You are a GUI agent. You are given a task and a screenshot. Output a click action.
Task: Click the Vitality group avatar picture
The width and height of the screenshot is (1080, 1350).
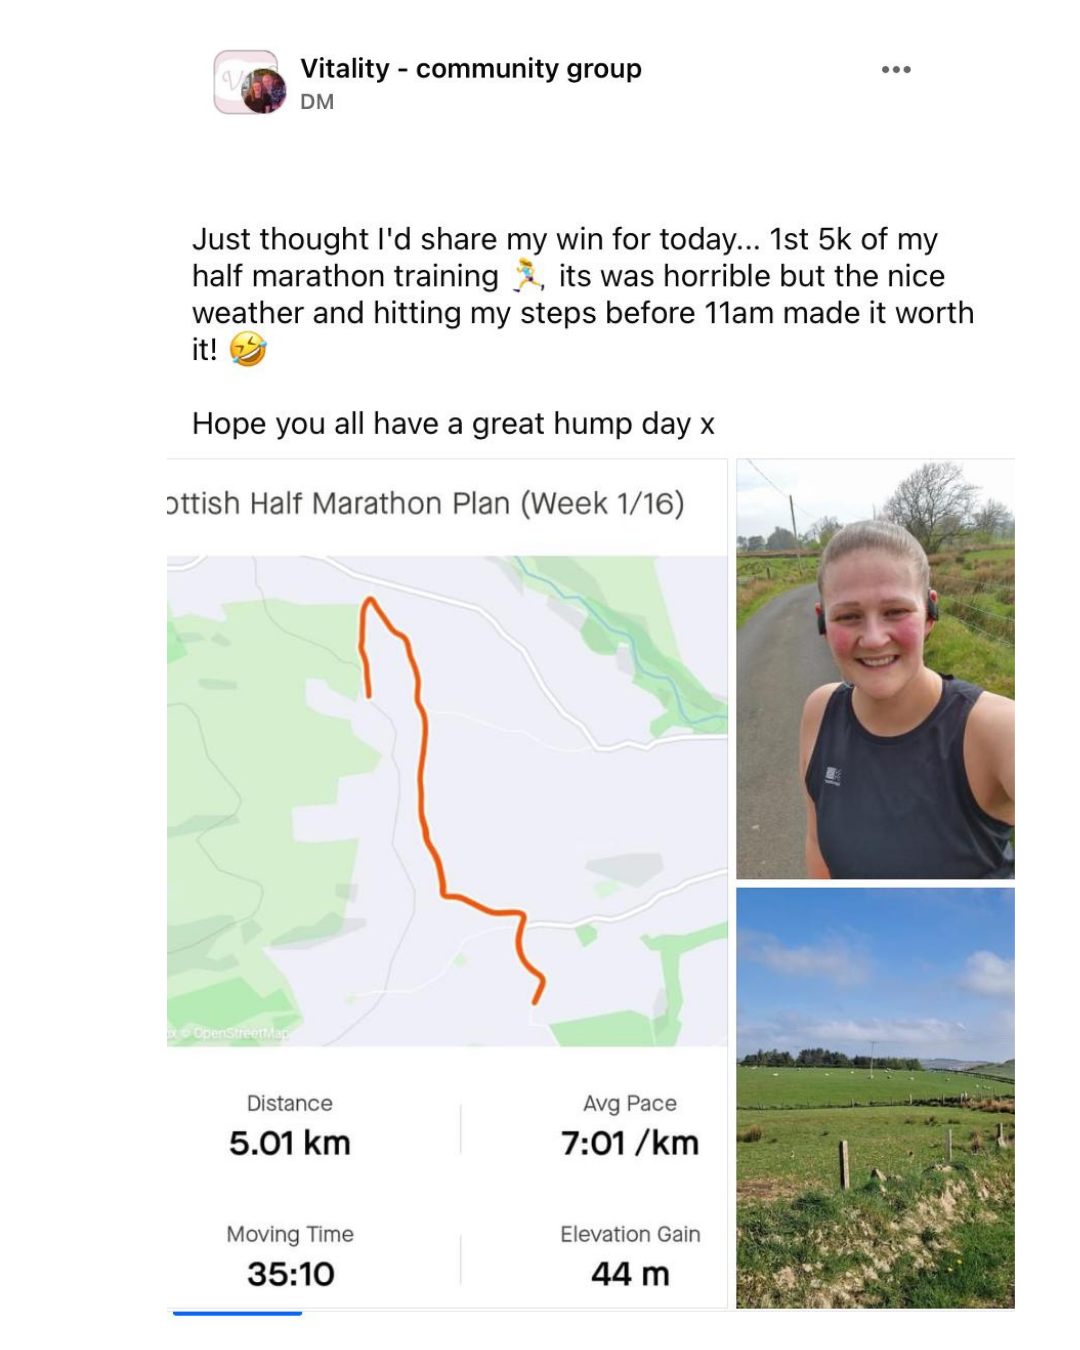click(247, 82)
